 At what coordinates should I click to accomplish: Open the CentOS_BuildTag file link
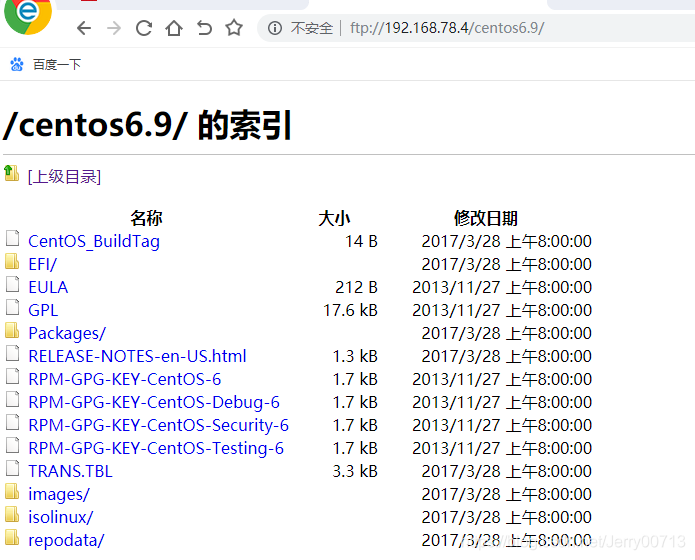coord(94,242)
